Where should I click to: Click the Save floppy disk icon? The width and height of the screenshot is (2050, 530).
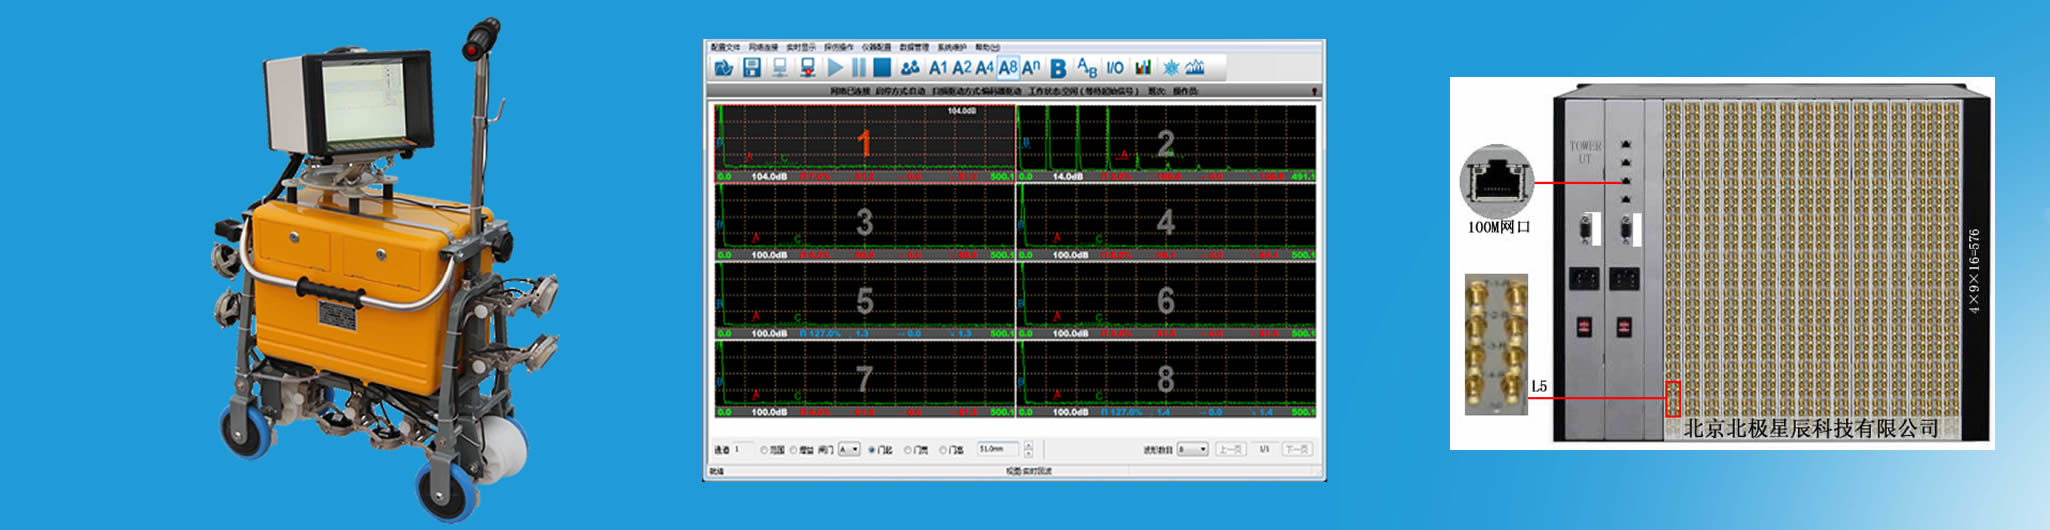pos(752,68)
